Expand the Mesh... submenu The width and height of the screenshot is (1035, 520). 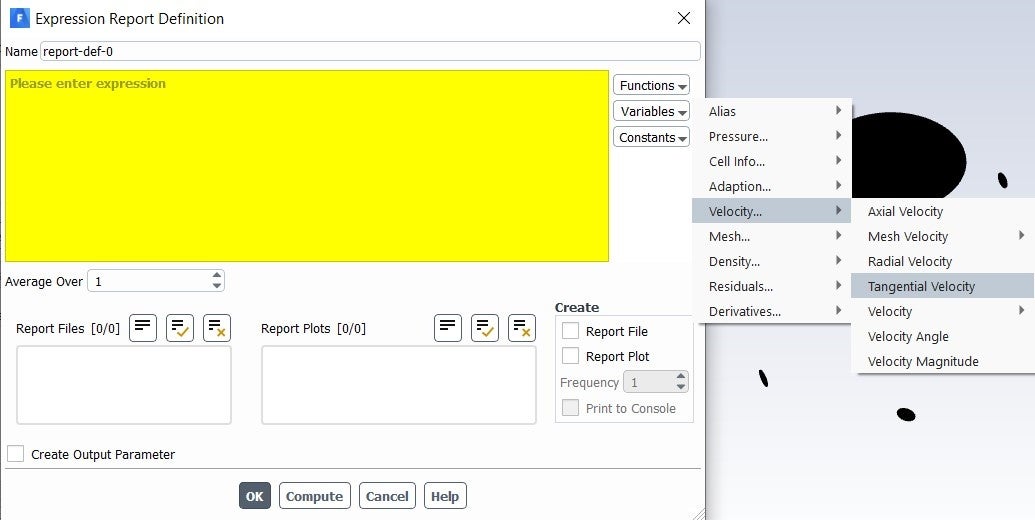tap(772, 236)
